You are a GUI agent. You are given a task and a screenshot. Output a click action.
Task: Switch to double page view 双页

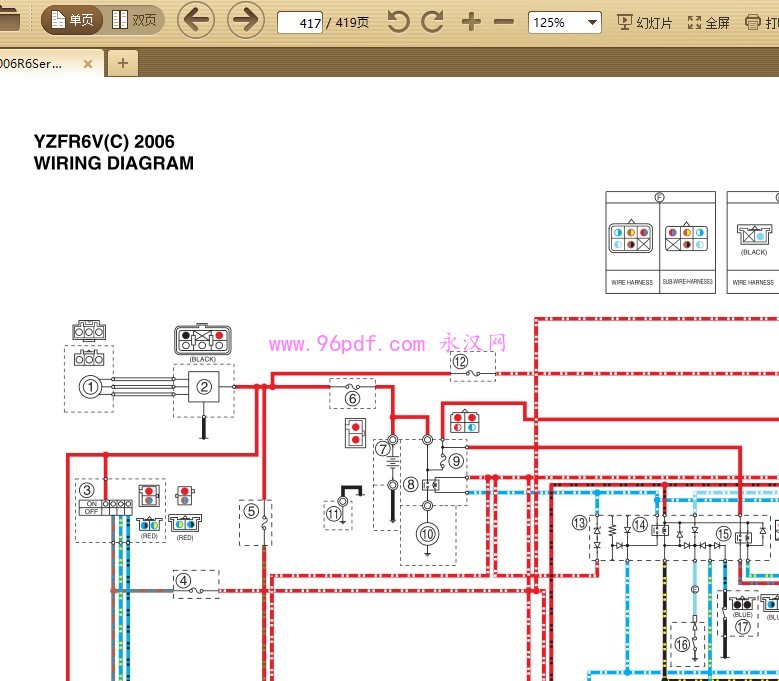pyautogui.click(x=134, y=20)
